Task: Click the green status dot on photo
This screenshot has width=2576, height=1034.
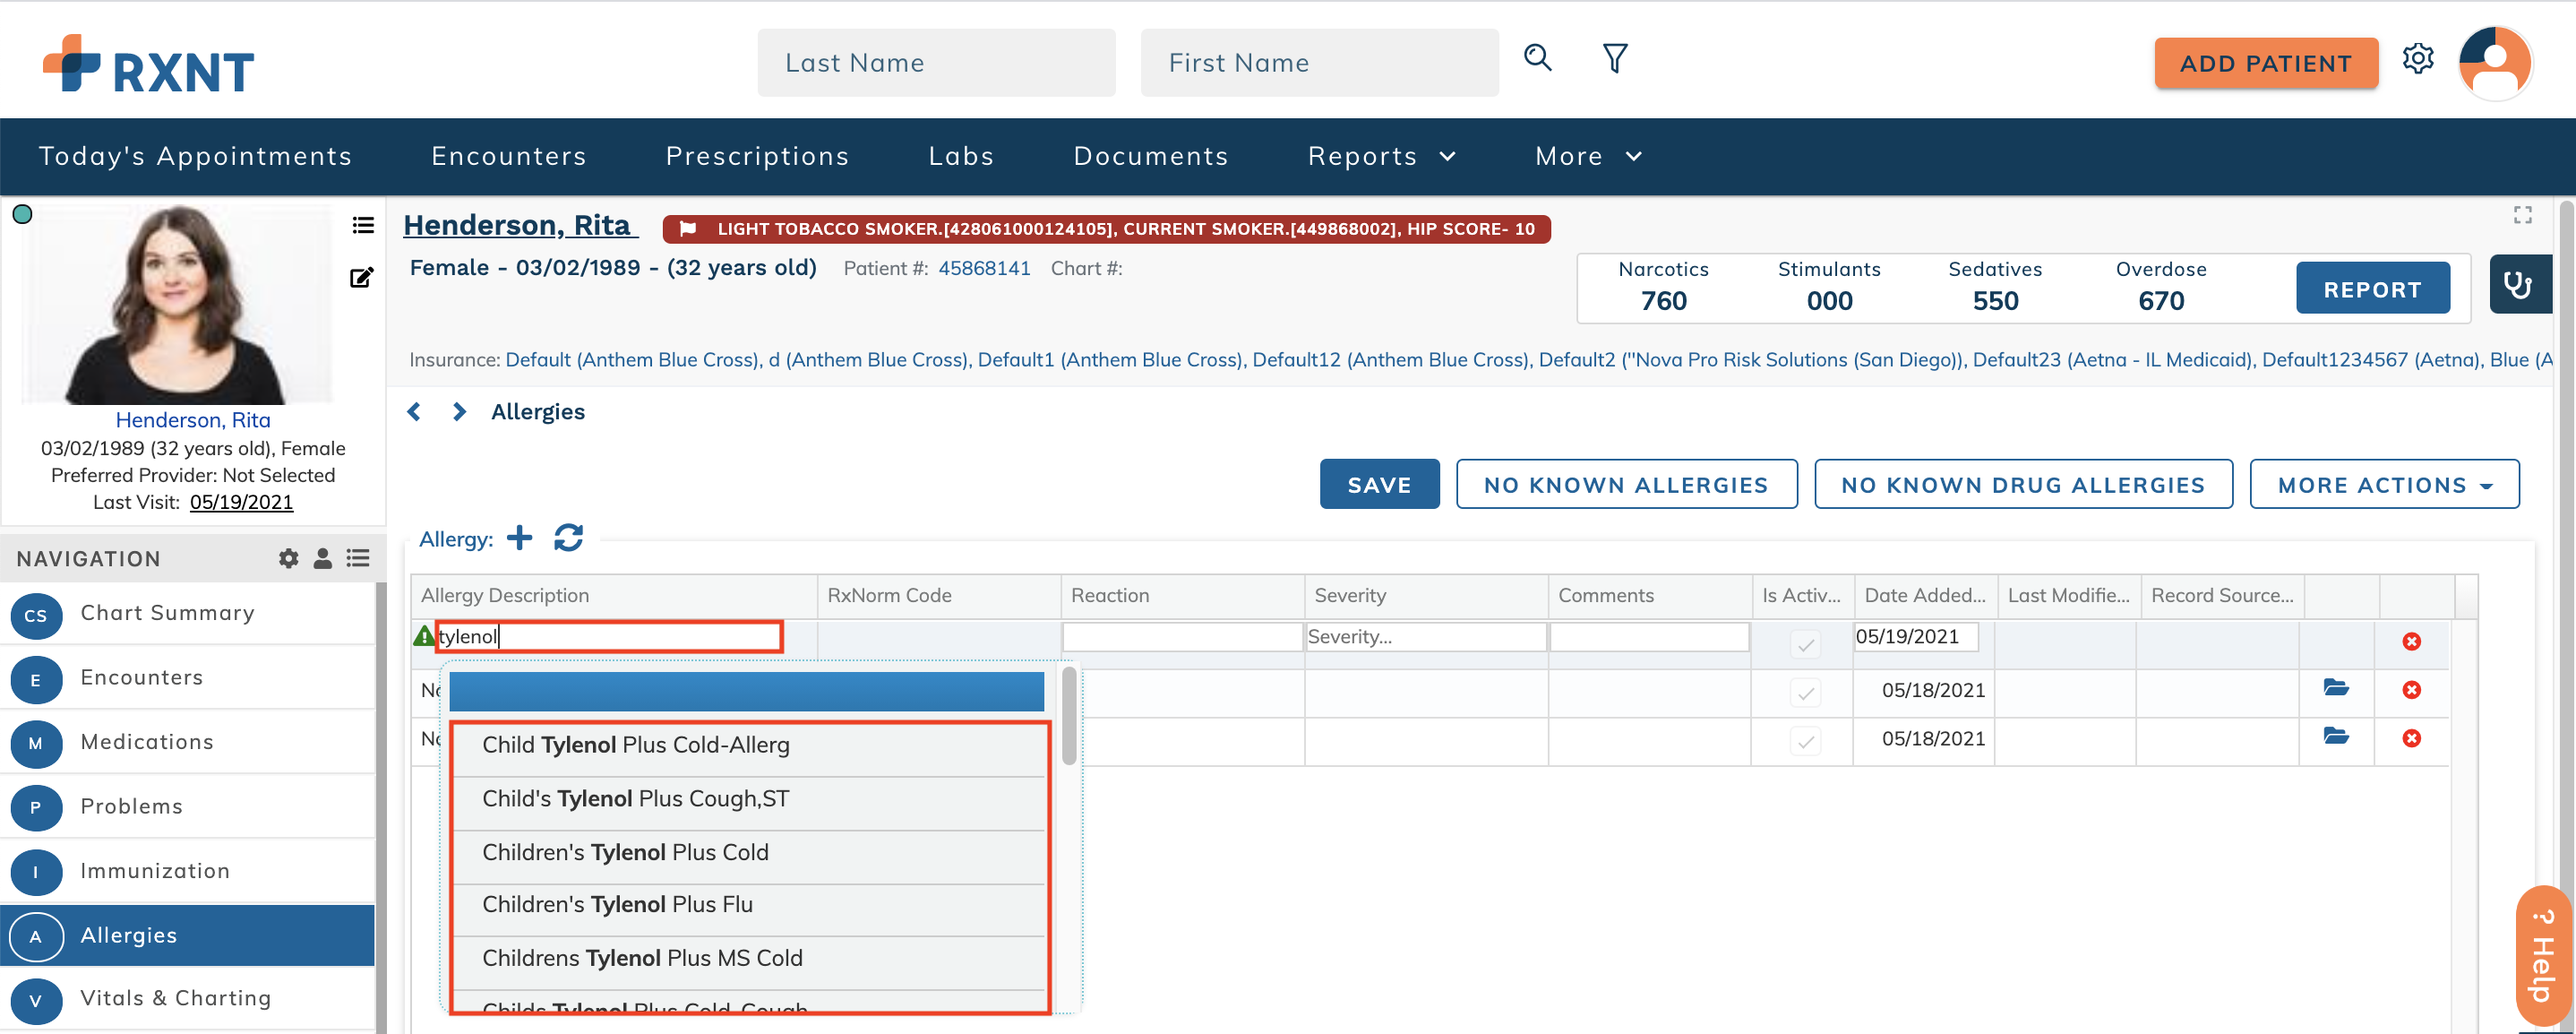Action: tap(22, 213)
